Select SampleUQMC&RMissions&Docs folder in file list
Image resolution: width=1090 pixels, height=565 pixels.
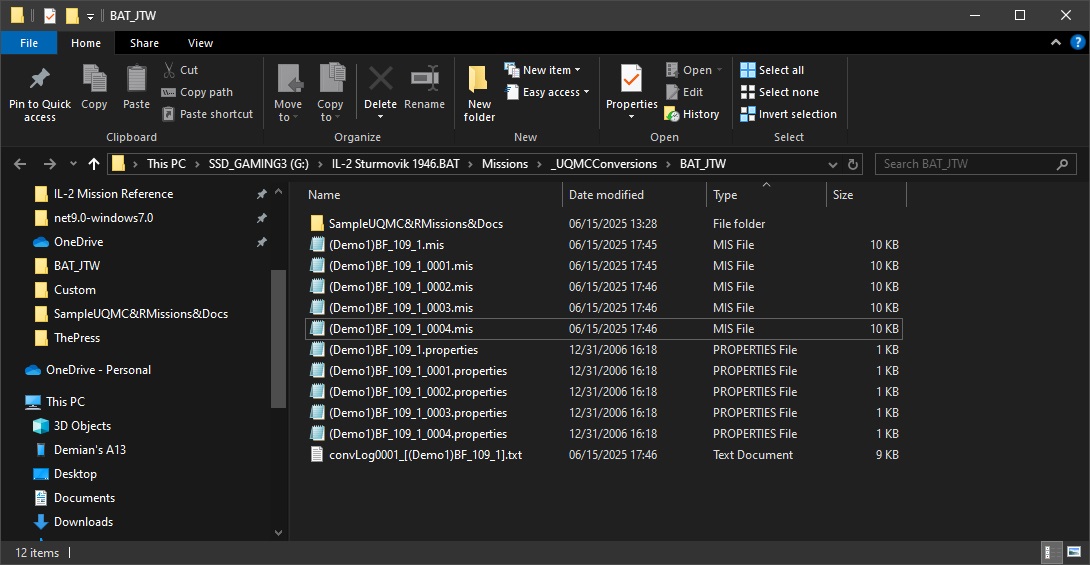coord(604,224)
